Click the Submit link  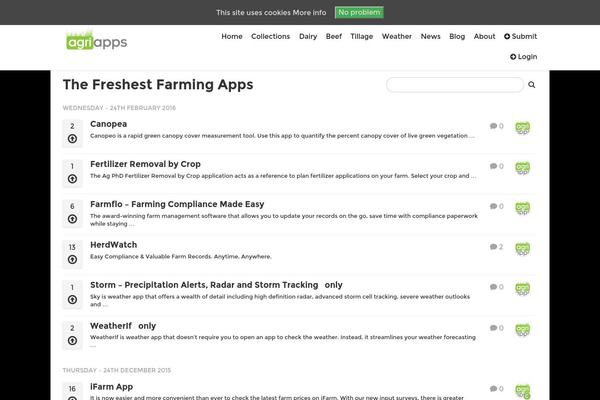(x=520, y=36)
